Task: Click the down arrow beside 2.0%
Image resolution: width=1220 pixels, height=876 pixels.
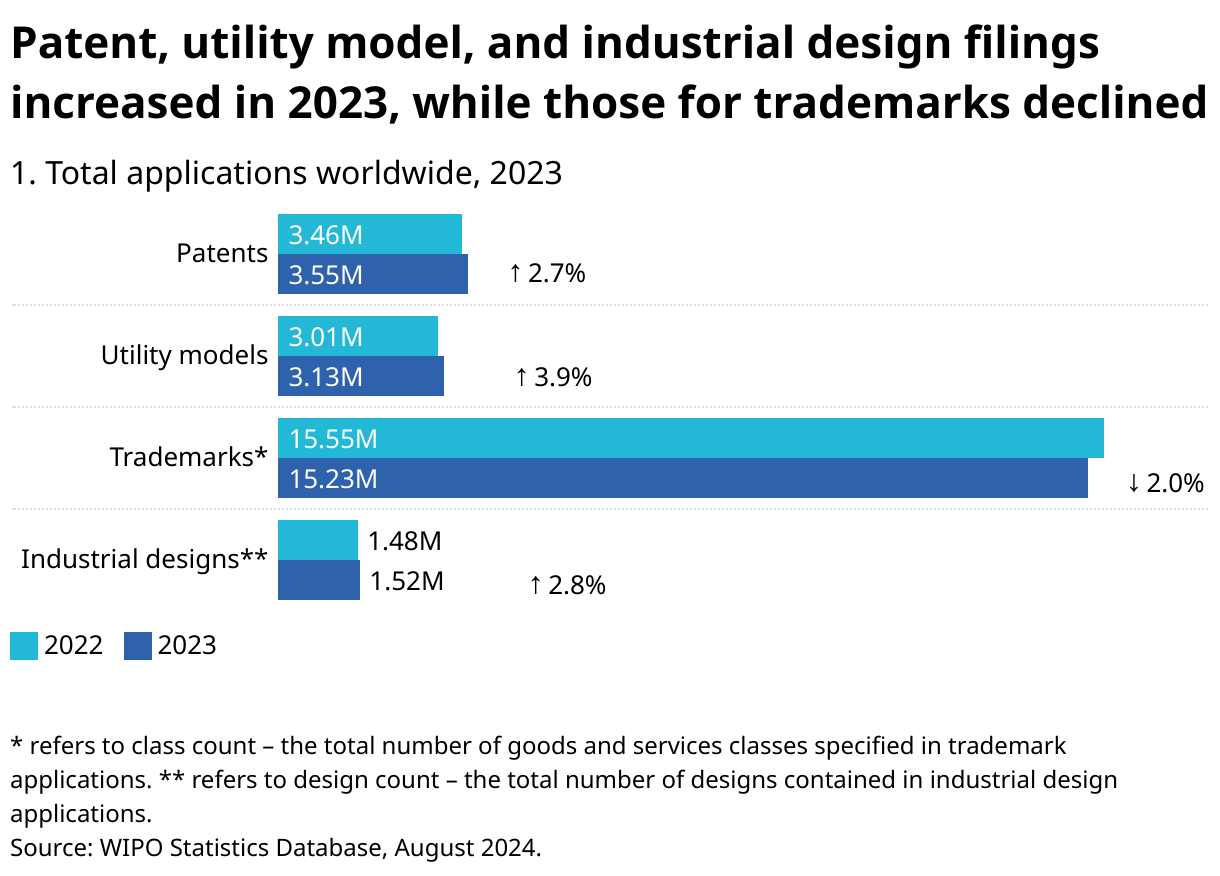Action: 1133,483
